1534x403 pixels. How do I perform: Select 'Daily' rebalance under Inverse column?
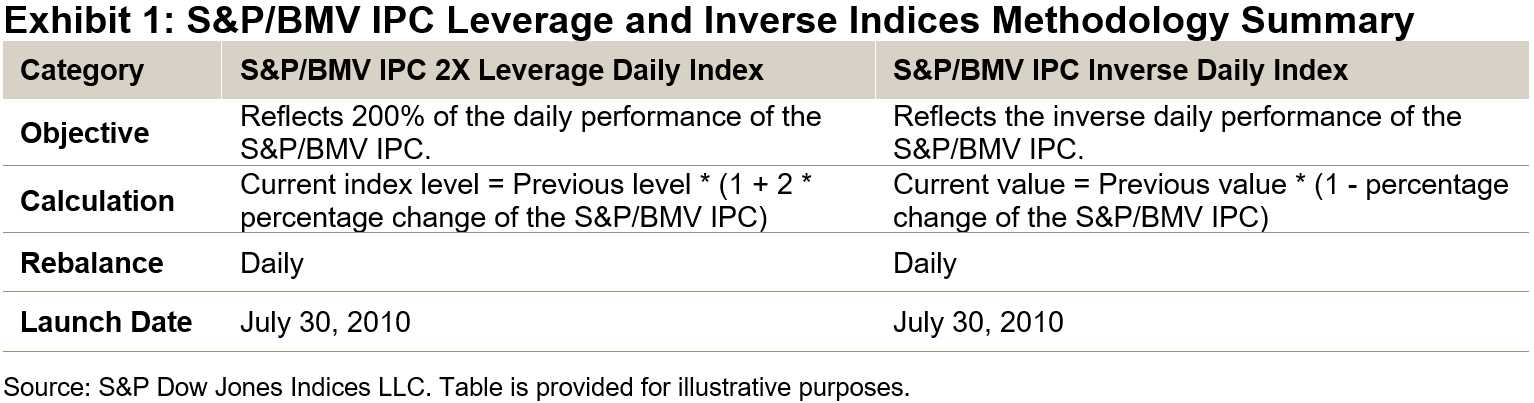pos(924,263)
